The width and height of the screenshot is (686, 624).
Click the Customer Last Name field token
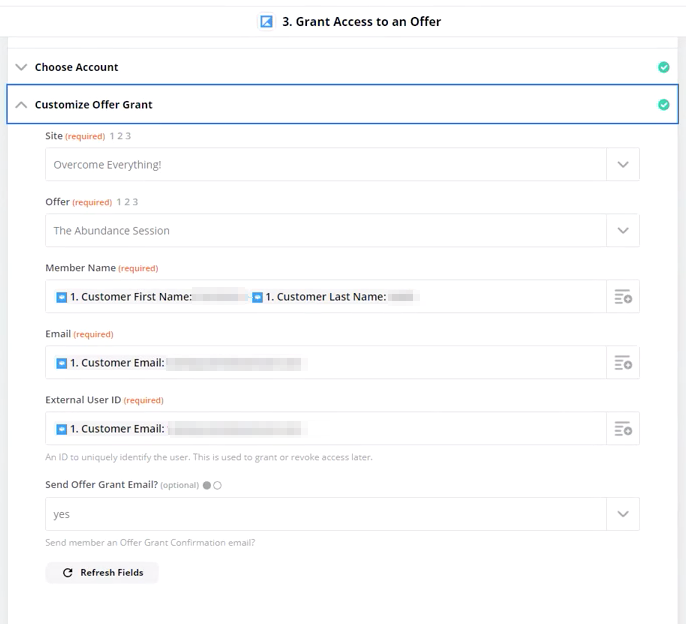[x=335, y=297]
